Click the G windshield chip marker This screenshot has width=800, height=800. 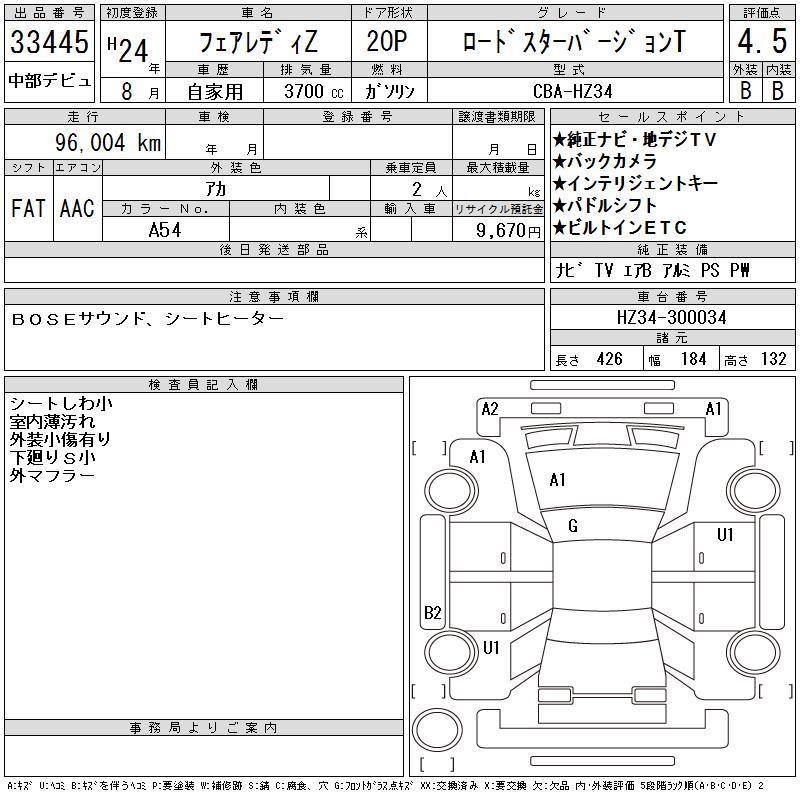[573, 527]
